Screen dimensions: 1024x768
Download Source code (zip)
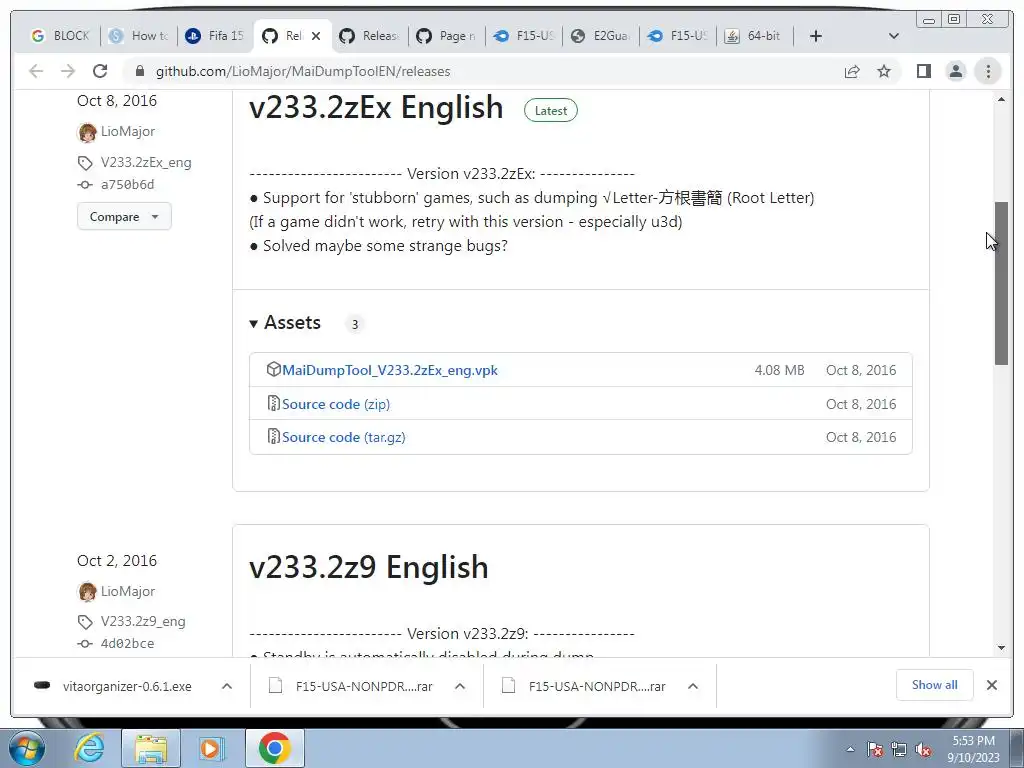coord(336,404)
